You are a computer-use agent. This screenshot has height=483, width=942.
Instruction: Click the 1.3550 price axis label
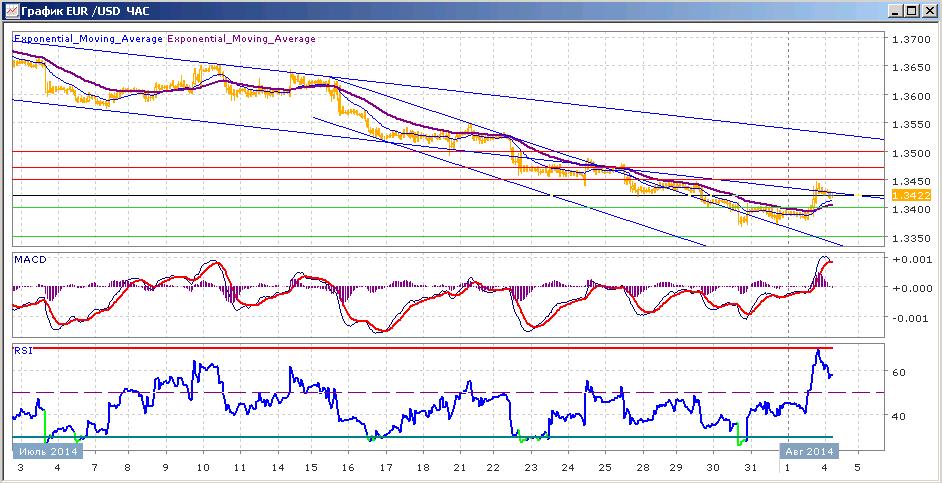(x=913, y=124)
